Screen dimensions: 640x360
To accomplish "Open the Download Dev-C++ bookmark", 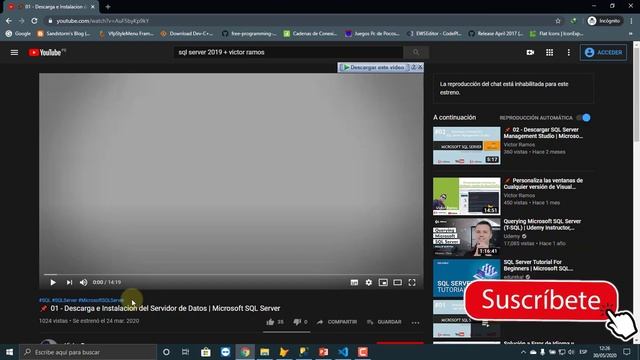I will point(187,33).
